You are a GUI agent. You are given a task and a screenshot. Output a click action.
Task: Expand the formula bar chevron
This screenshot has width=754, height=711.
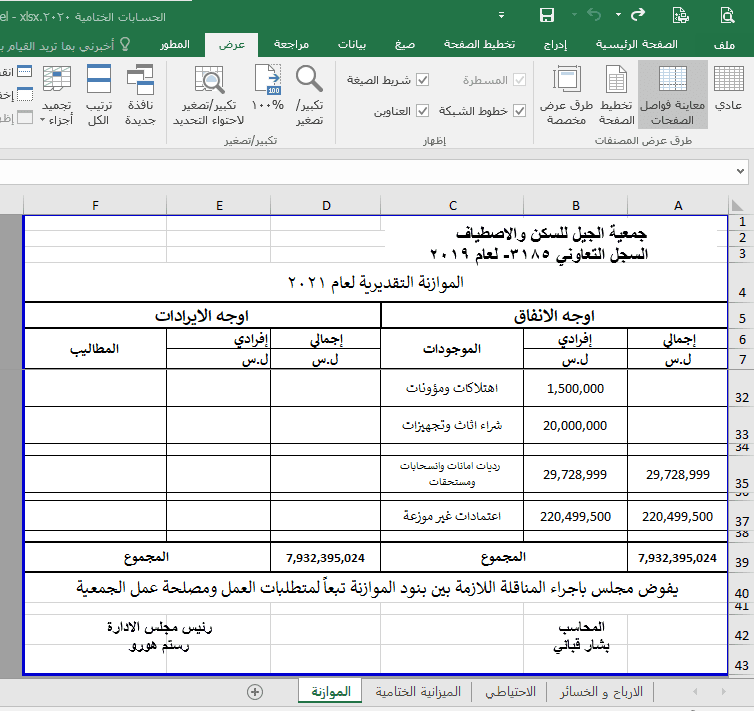tap(740, 171)
